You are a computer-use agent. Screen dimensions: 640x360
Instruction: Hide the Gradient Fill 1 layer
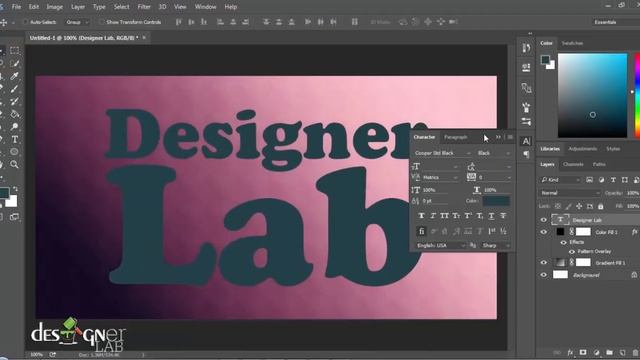coord(543,262)
